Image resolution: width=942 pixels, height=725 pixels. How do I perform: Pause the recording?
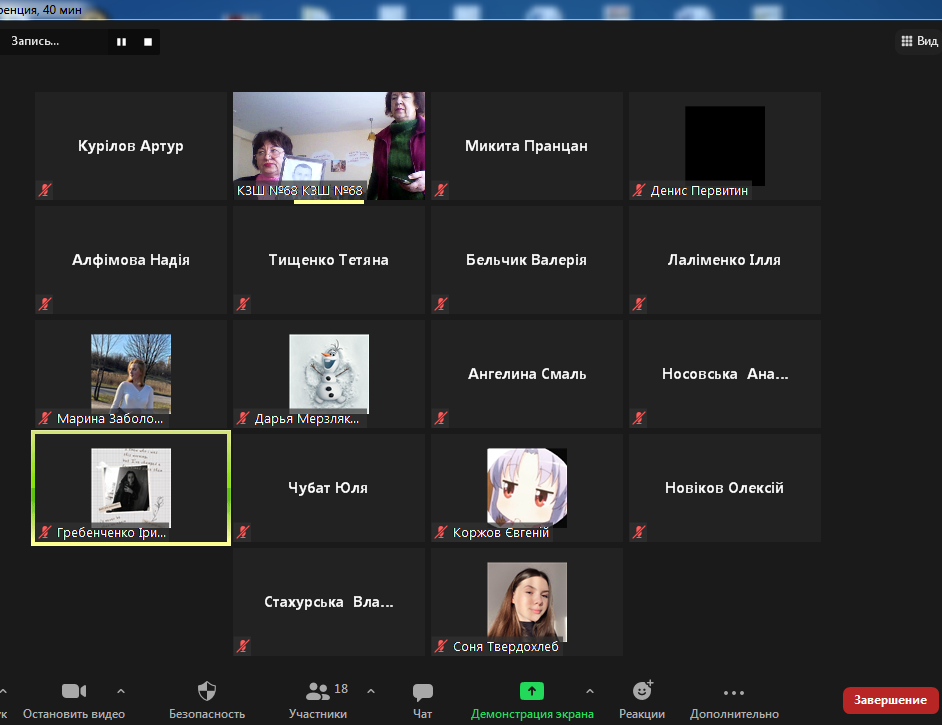tap(121, 41)
